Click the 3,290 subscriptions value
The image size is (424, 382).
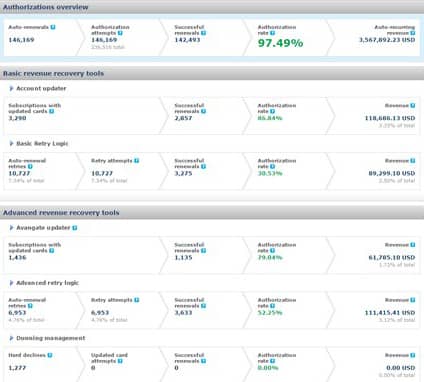pyautogui.click(x=17, y=118)
